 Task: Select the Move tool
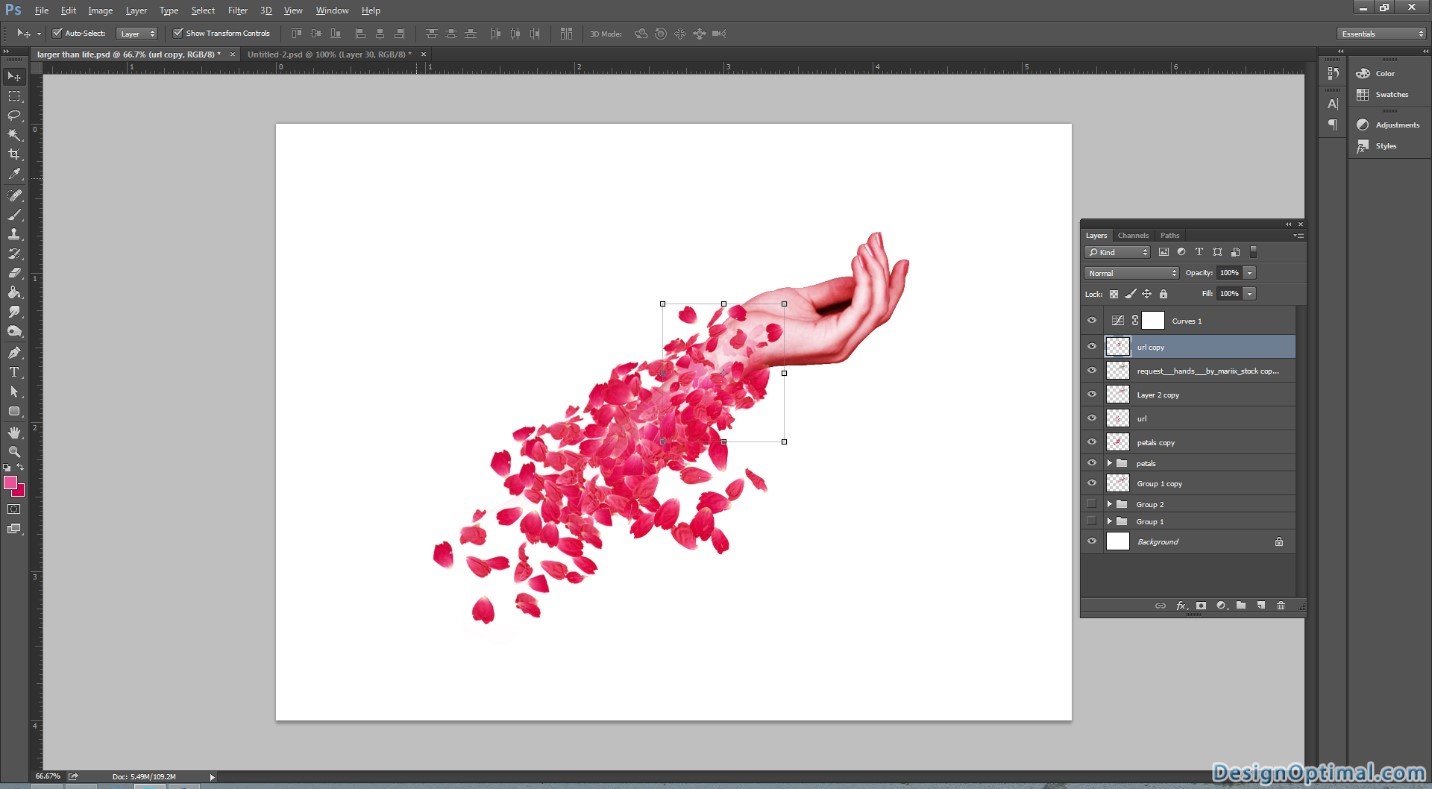(14, 77)
